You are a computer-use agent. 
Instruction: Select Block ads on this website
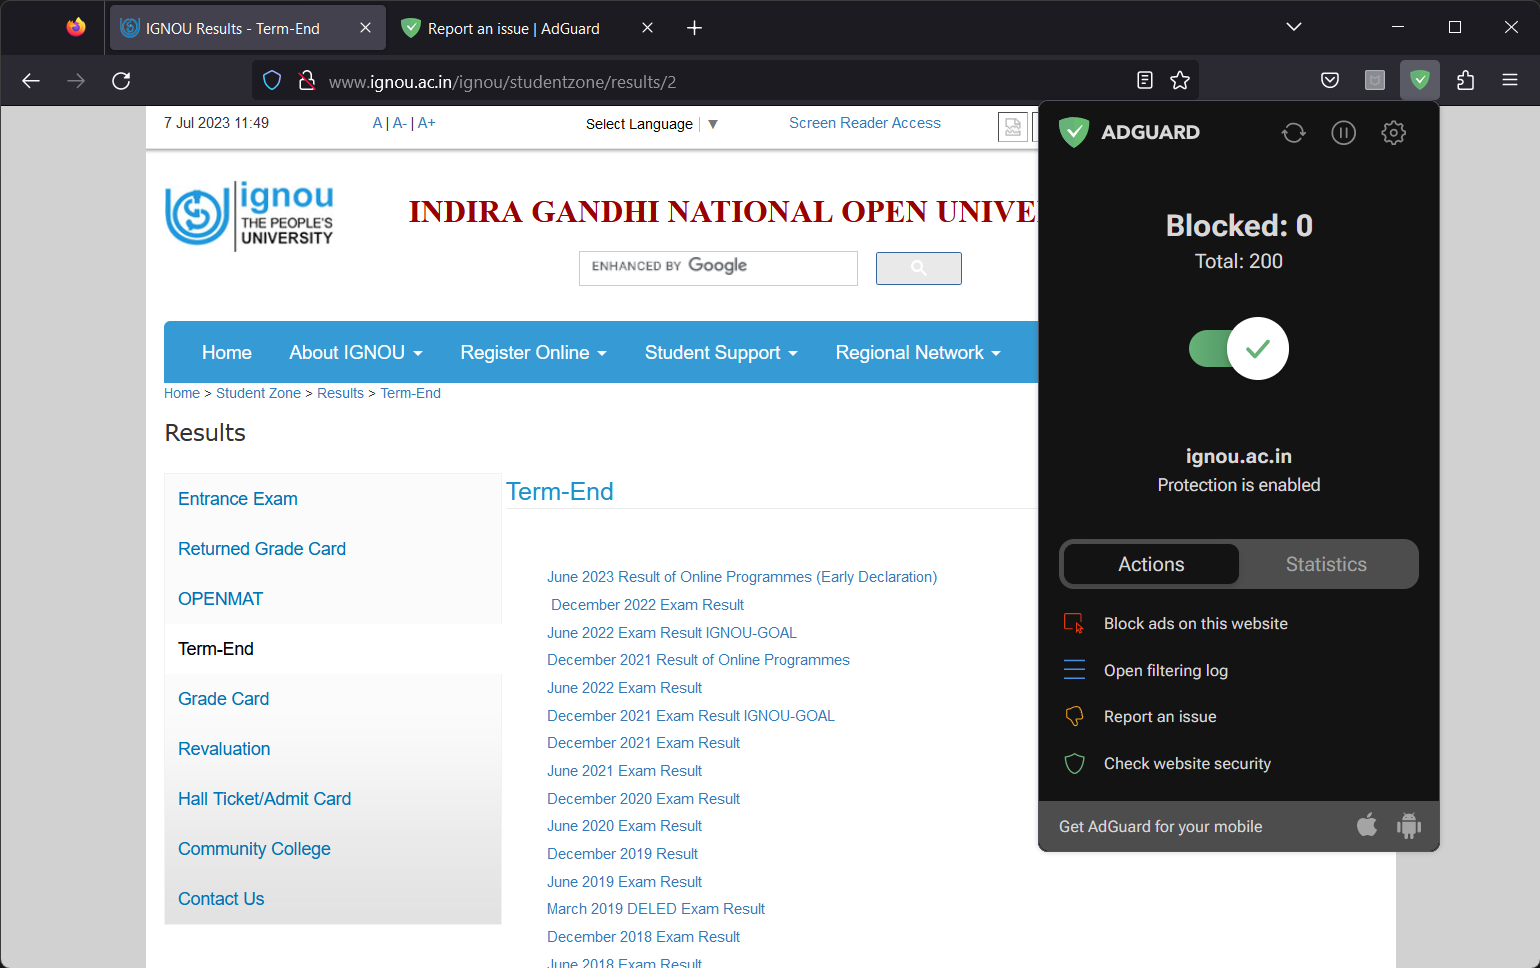tap(1195, 623)
